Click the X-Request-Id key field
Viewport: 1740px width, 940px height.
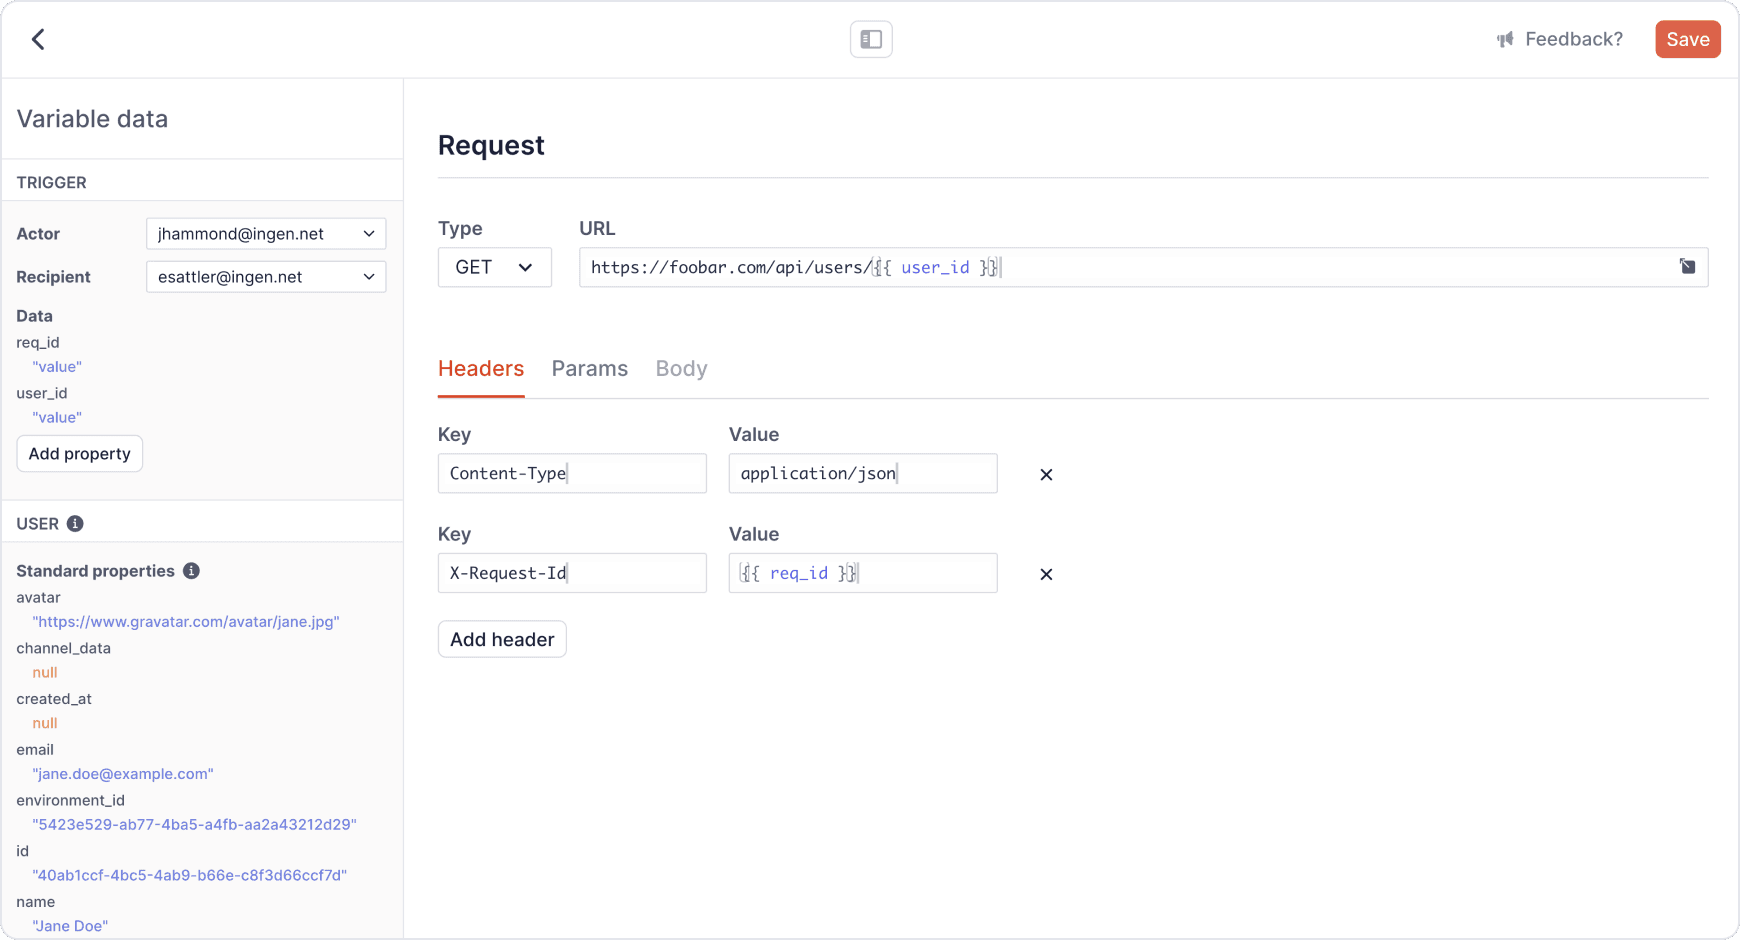click(x=572, y=573)
